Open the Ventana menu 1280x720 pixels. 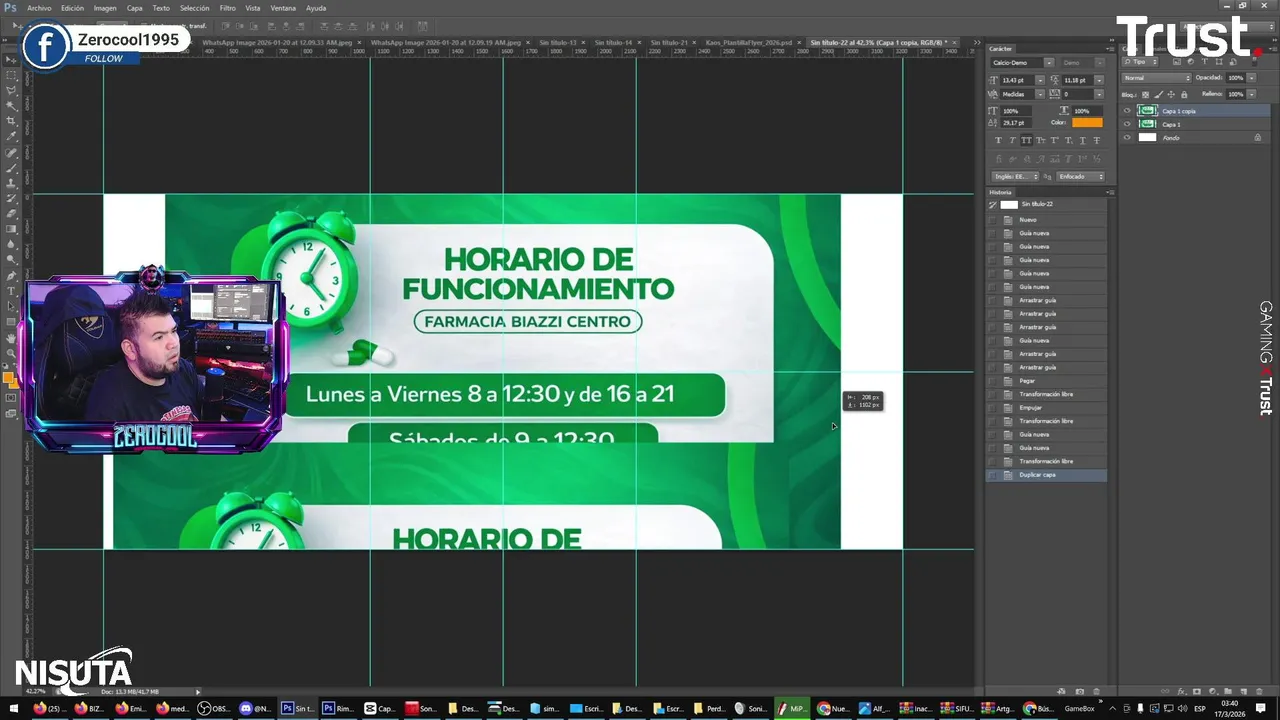pyautogui.click(x=283, y=8)
